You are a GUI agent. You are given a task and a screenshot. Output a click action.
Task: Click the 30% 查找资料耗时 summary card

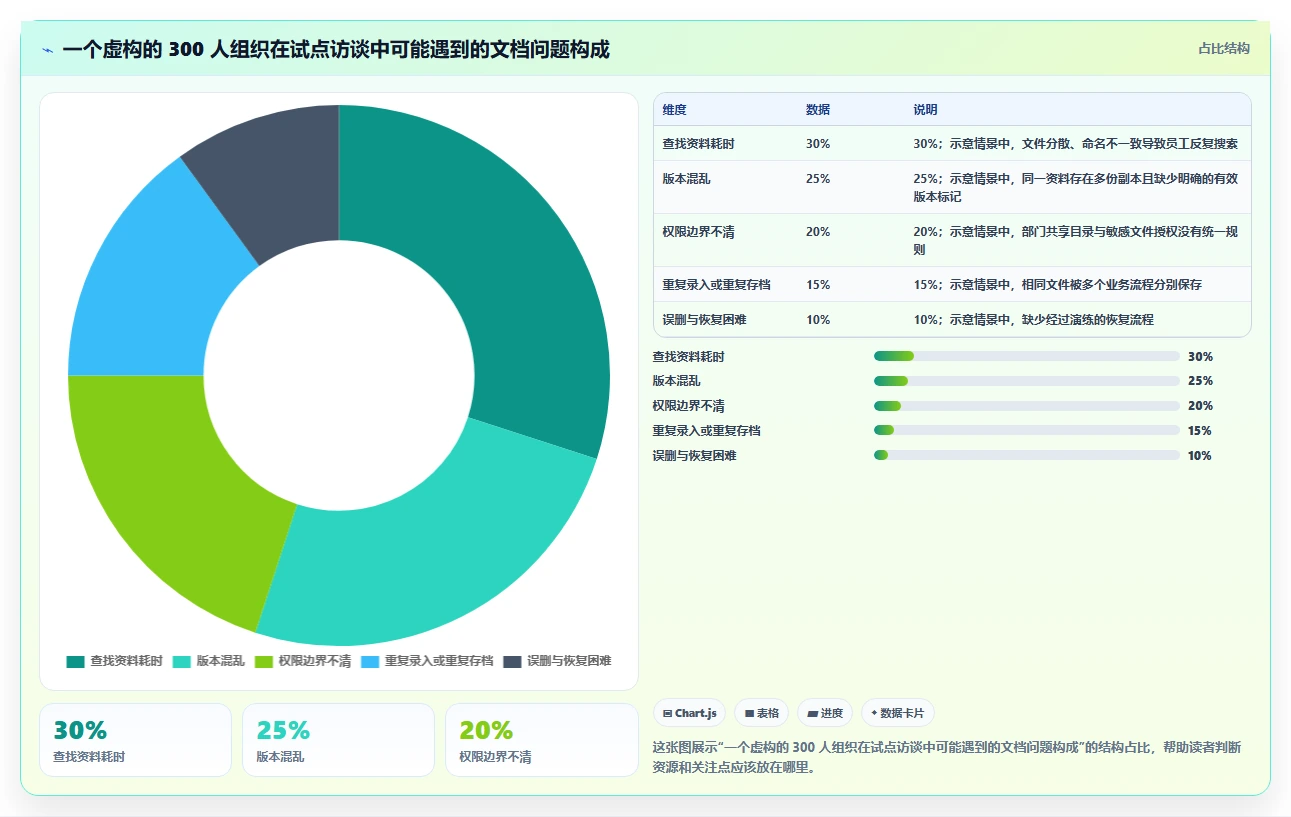coord(135,740)
